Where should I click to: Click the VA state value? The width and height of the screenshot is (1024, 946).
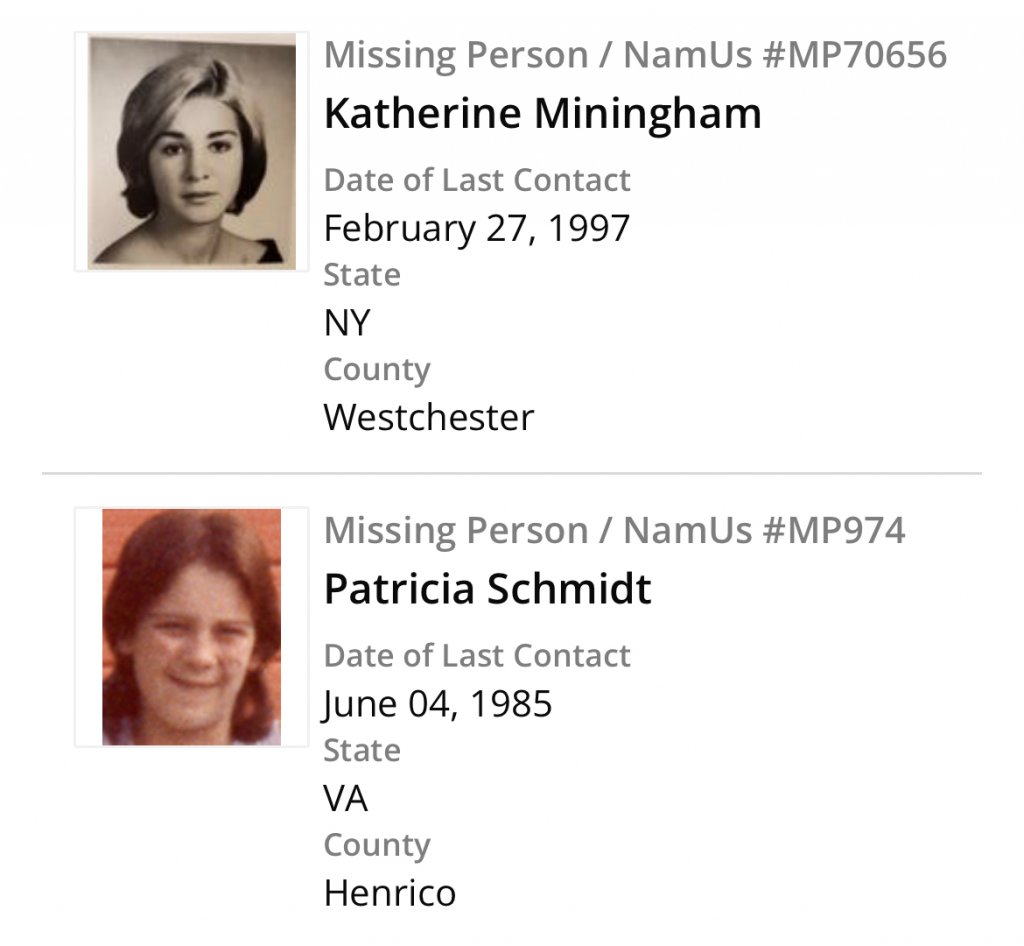[x=346, y=798]
